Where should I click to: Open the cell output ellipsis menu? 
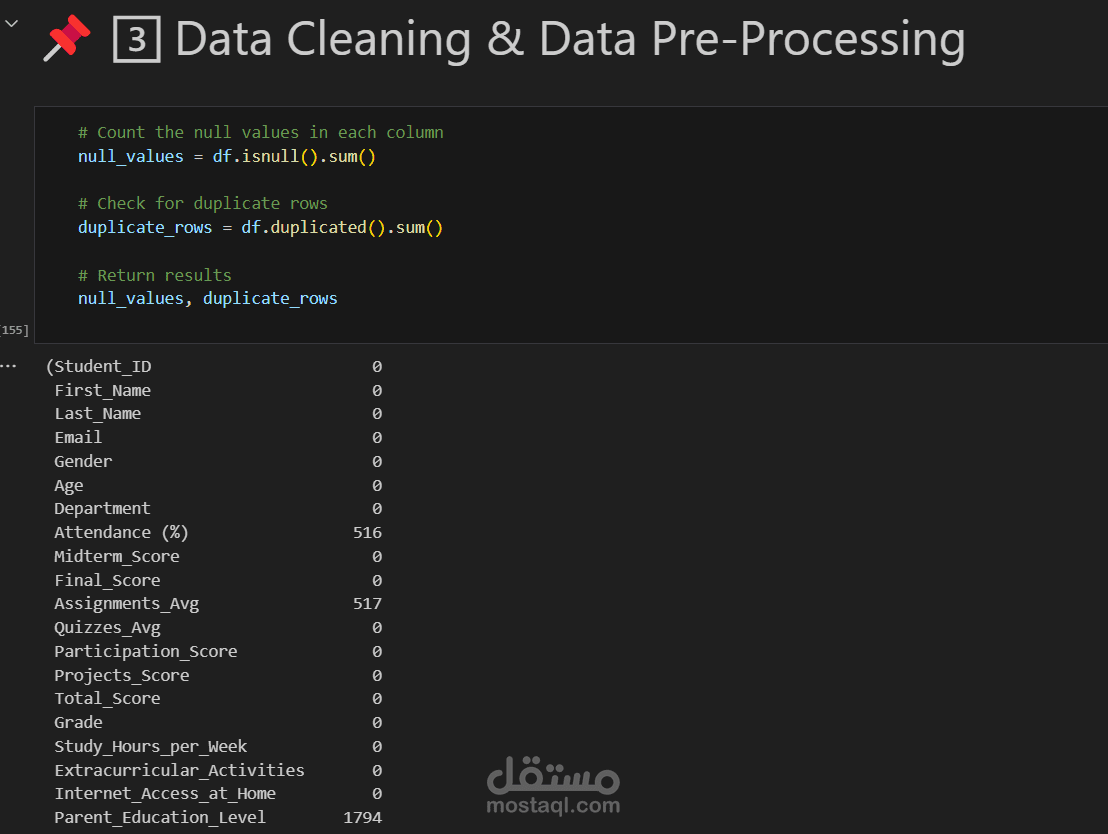[x=9, y=366]
